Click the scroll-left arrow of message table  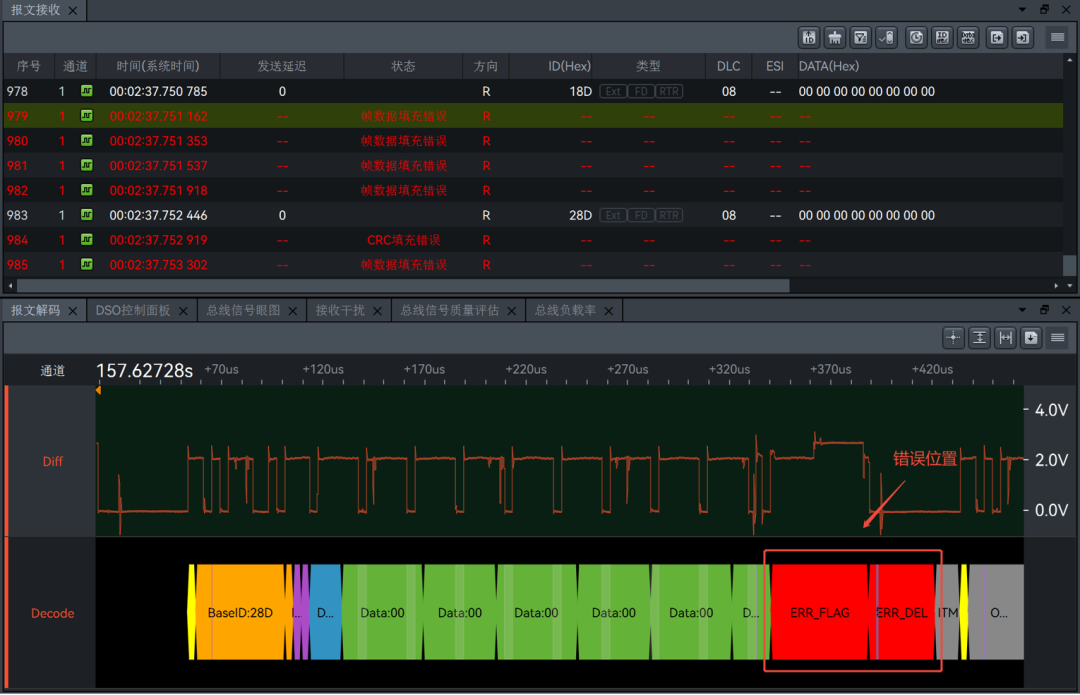tap(10, 285)
